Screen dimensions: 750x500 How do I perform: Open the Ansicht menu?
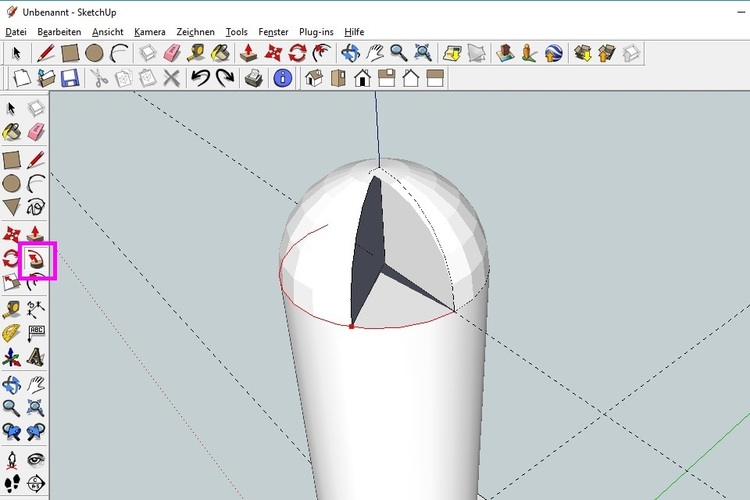coord(108,32)
